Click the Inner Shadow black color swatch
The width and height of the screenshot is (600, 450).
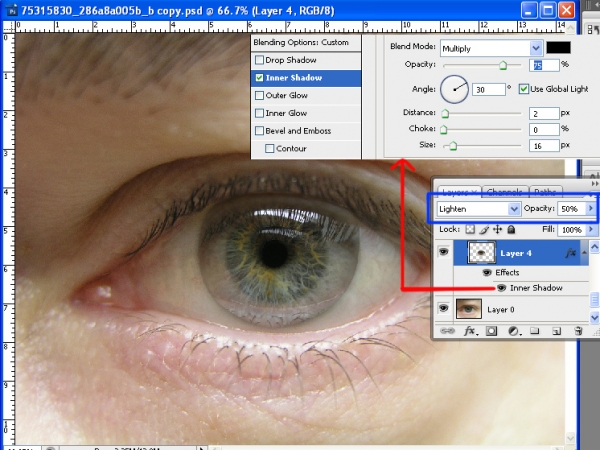coord(558,48)
